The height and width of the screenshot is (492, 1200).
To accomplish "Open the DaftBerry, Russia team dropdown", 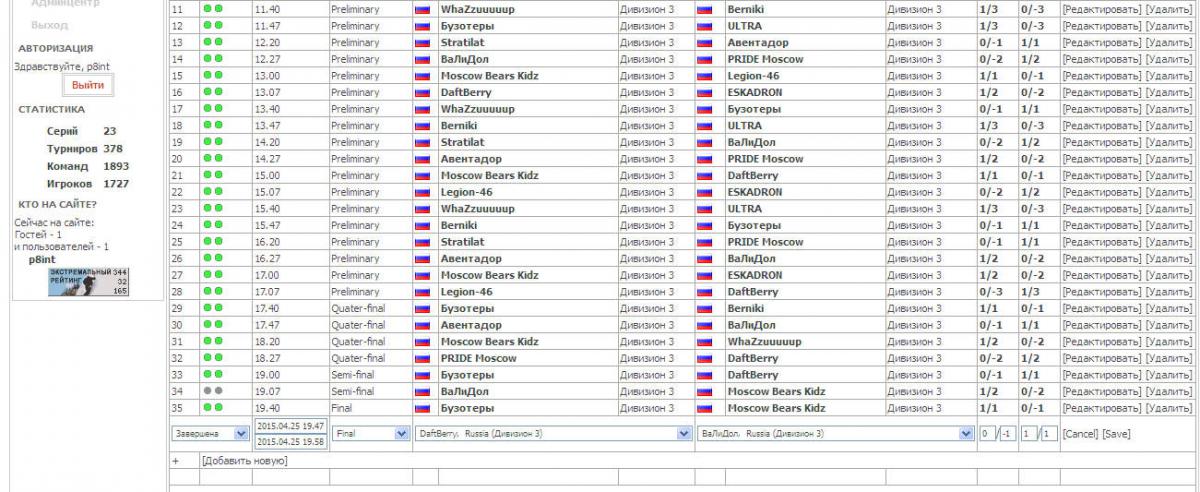I will tap(553, 434).
